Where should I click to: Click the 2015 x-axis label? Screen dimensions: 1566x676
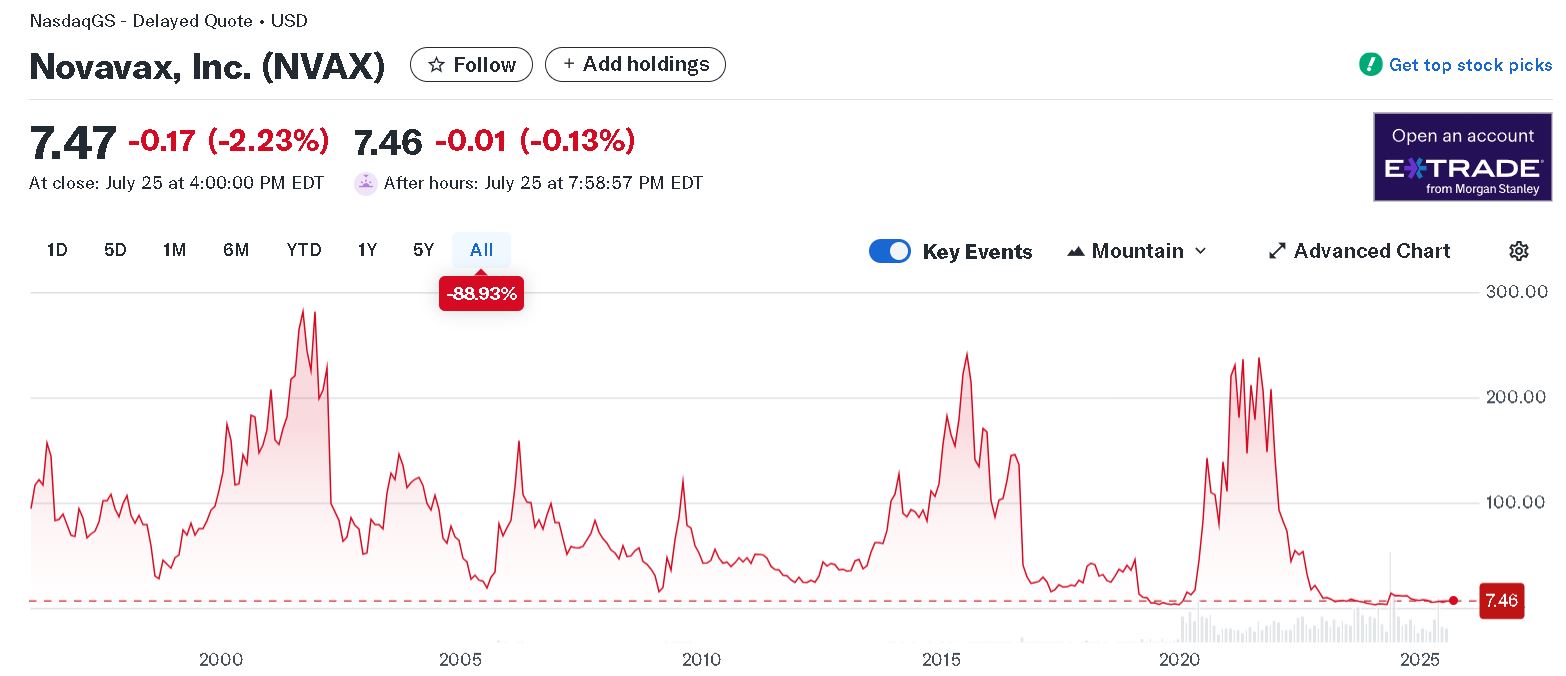941,659
